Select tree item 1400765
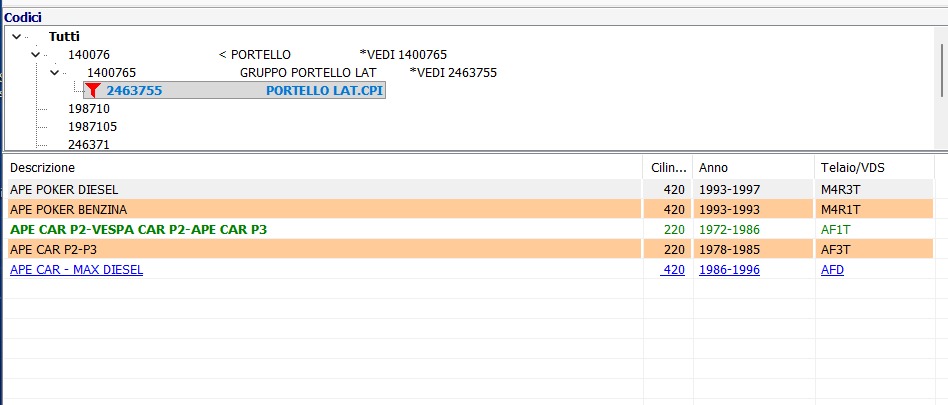This screenshot has width=948, height=405. click(111, 73)
